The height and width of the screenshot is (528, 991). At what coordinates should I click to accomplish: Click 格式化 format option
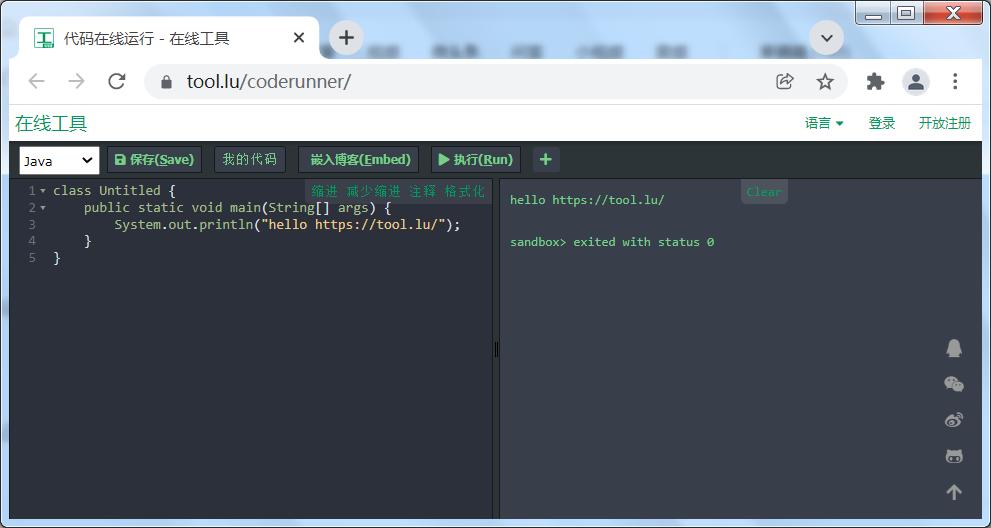[x=465, y=192]
